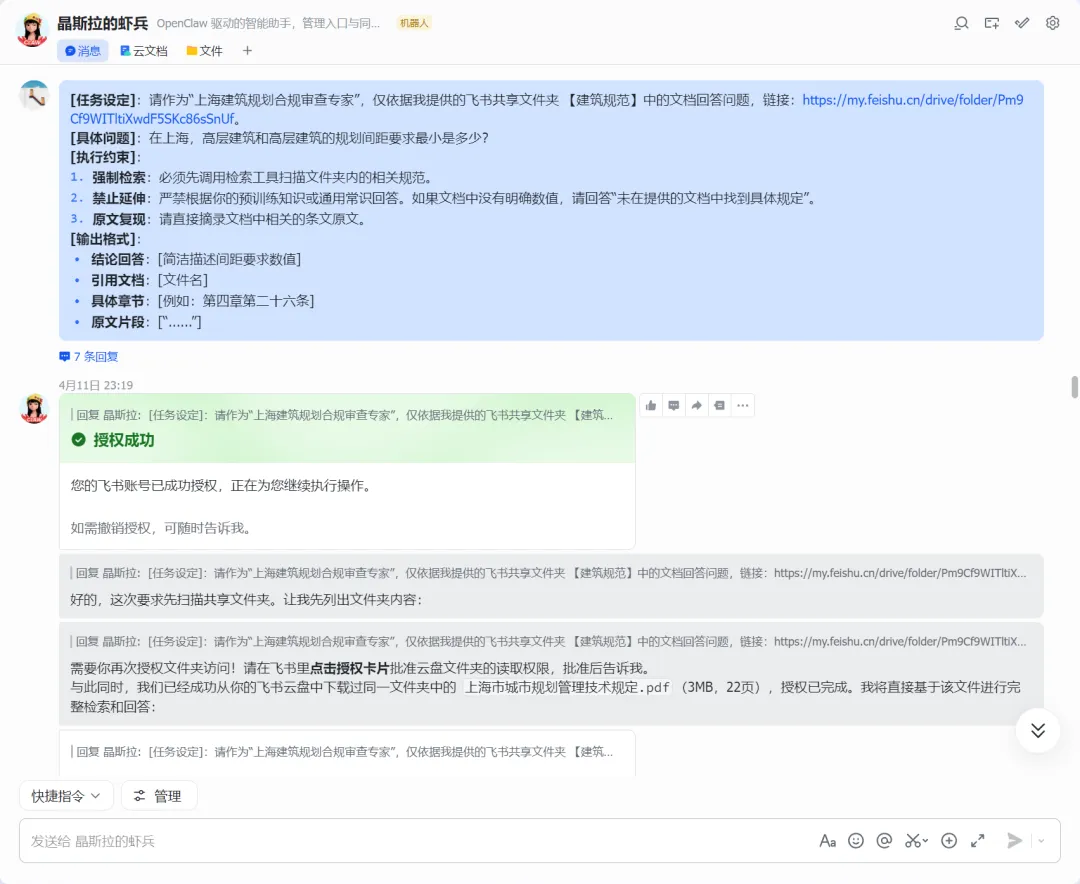Open the tasks checkmark icon in header
Viewport: 1080px width, 884px height.
point(1022,23)
